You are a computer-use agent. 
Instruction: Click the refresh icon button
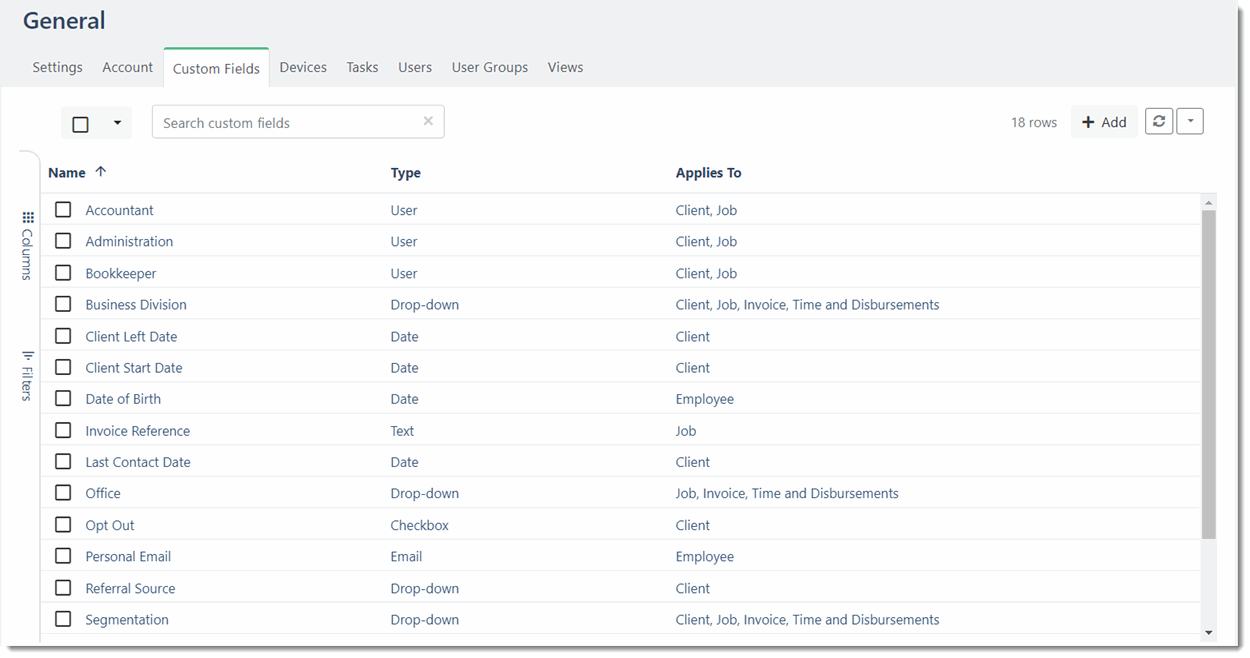tap(1158, 122)
